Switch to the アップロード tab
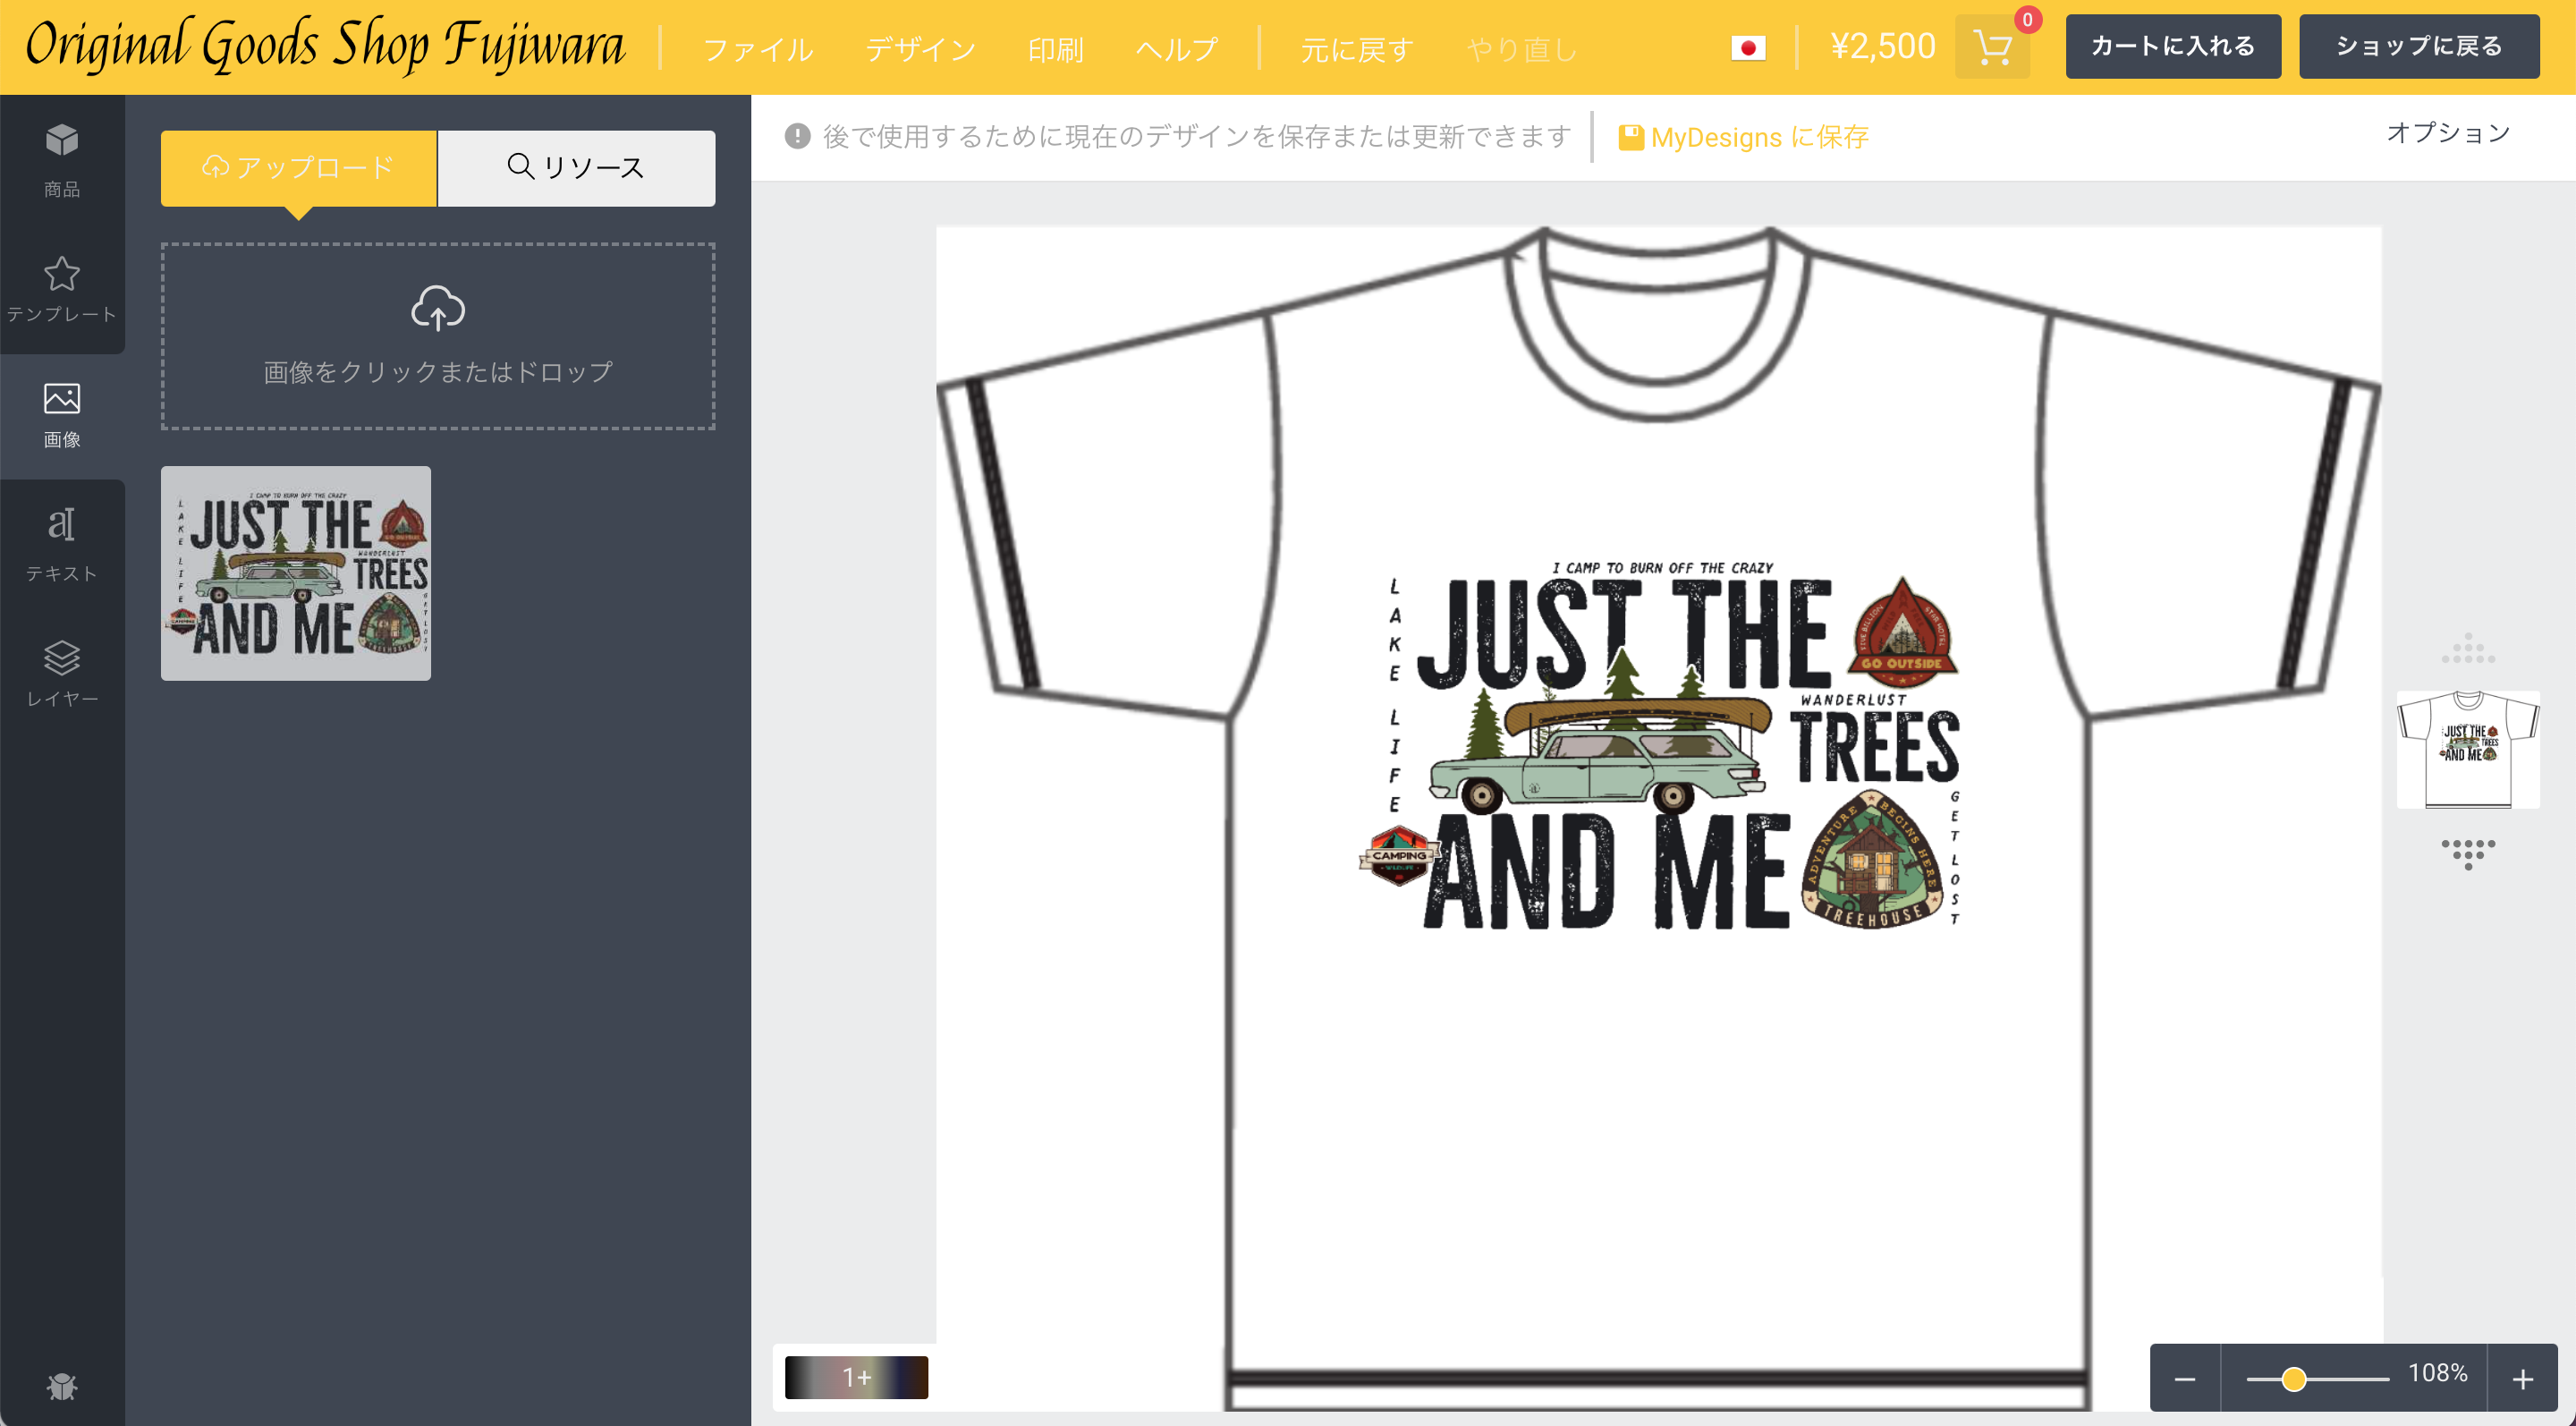Screen dimensions: 2576x1426 pos(298,168)
